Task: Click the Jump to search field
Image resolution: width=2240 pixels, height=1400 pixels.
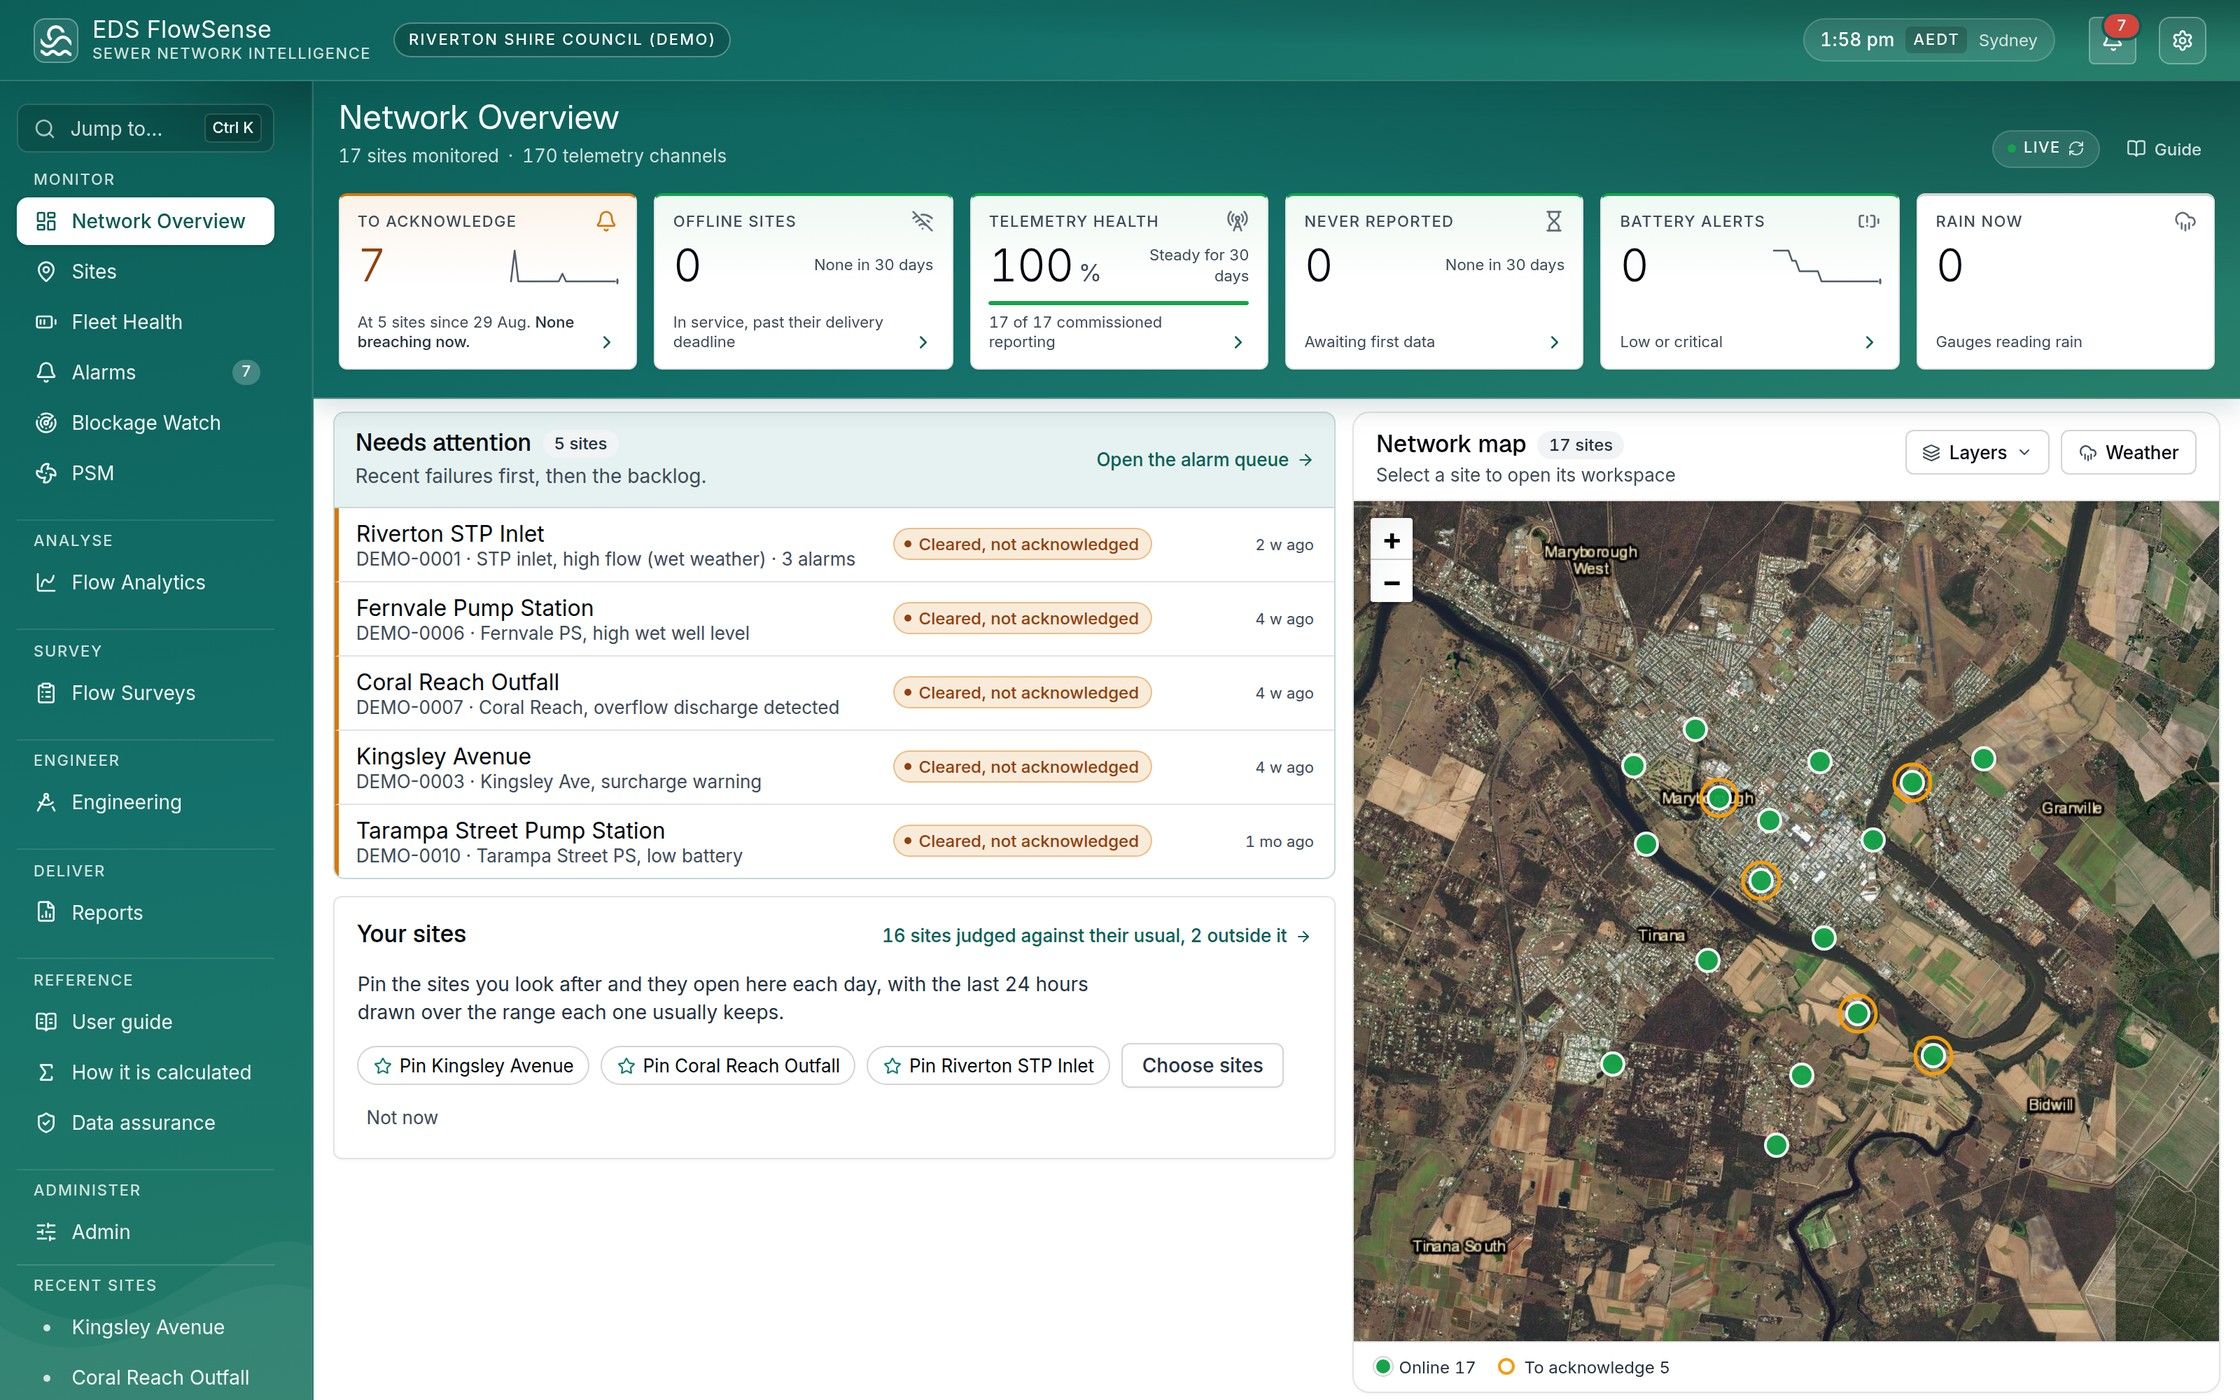Action: coord(145,128)
